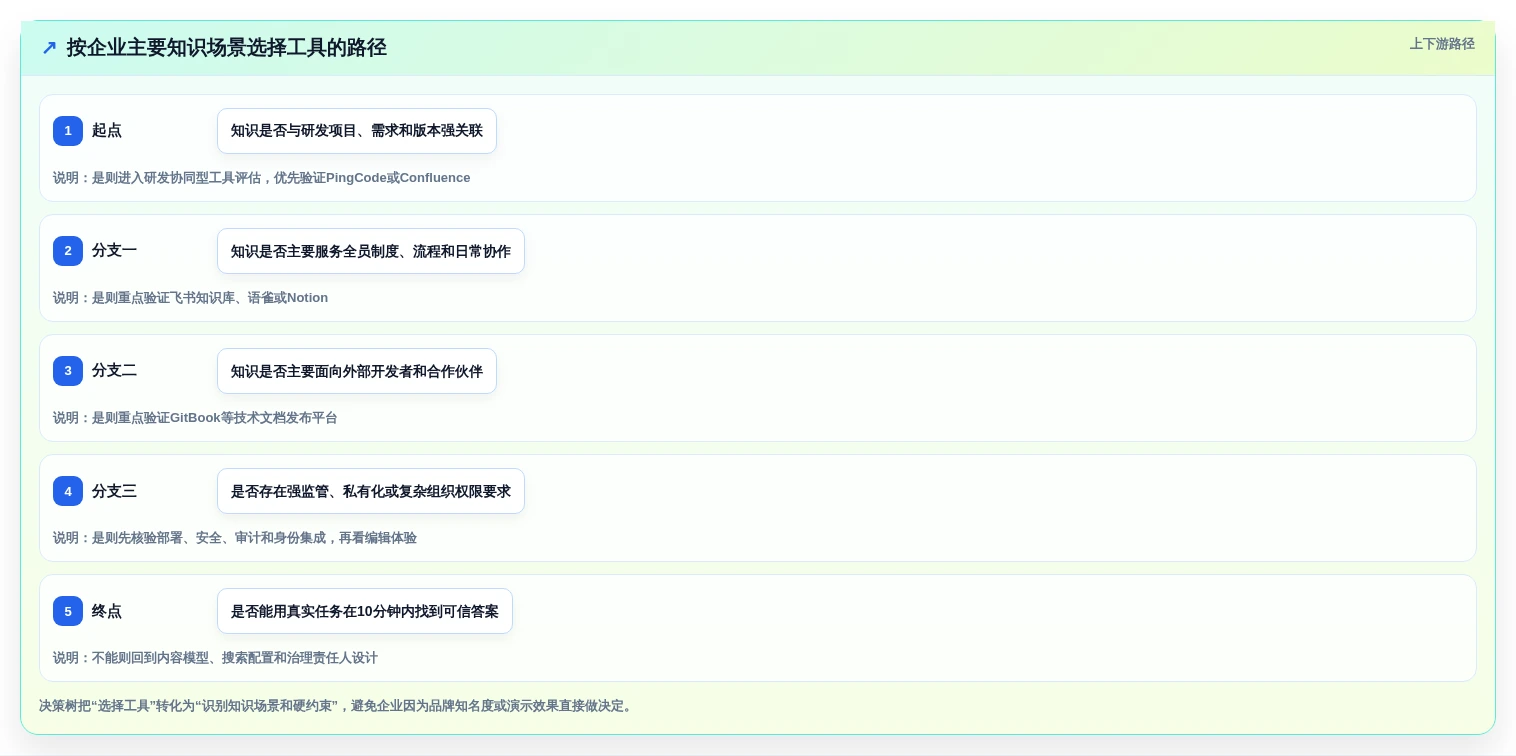Screen dimensions: 1516x756
Task: Click the heading 按企业主要知识场景选择工具的路径
Action: pyautogui.click(x=226, y=48)
